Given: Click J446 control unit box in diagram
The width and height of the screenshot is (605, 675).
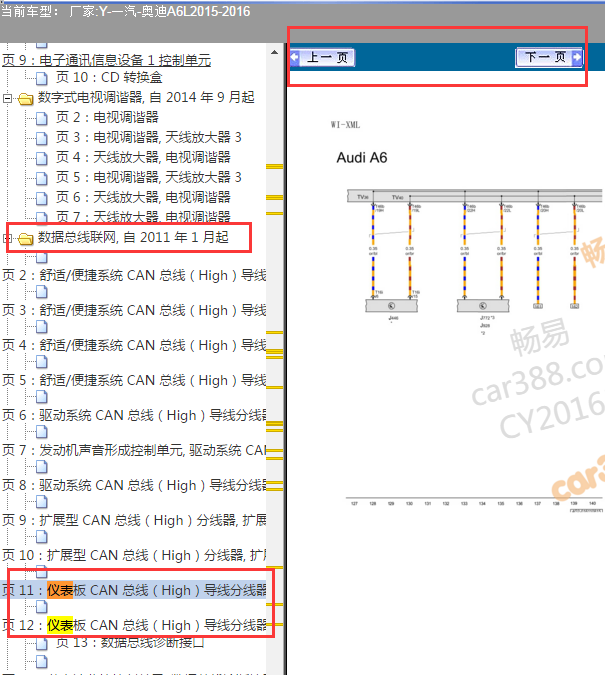Looking at the screenshot, I should click(391, 306).
